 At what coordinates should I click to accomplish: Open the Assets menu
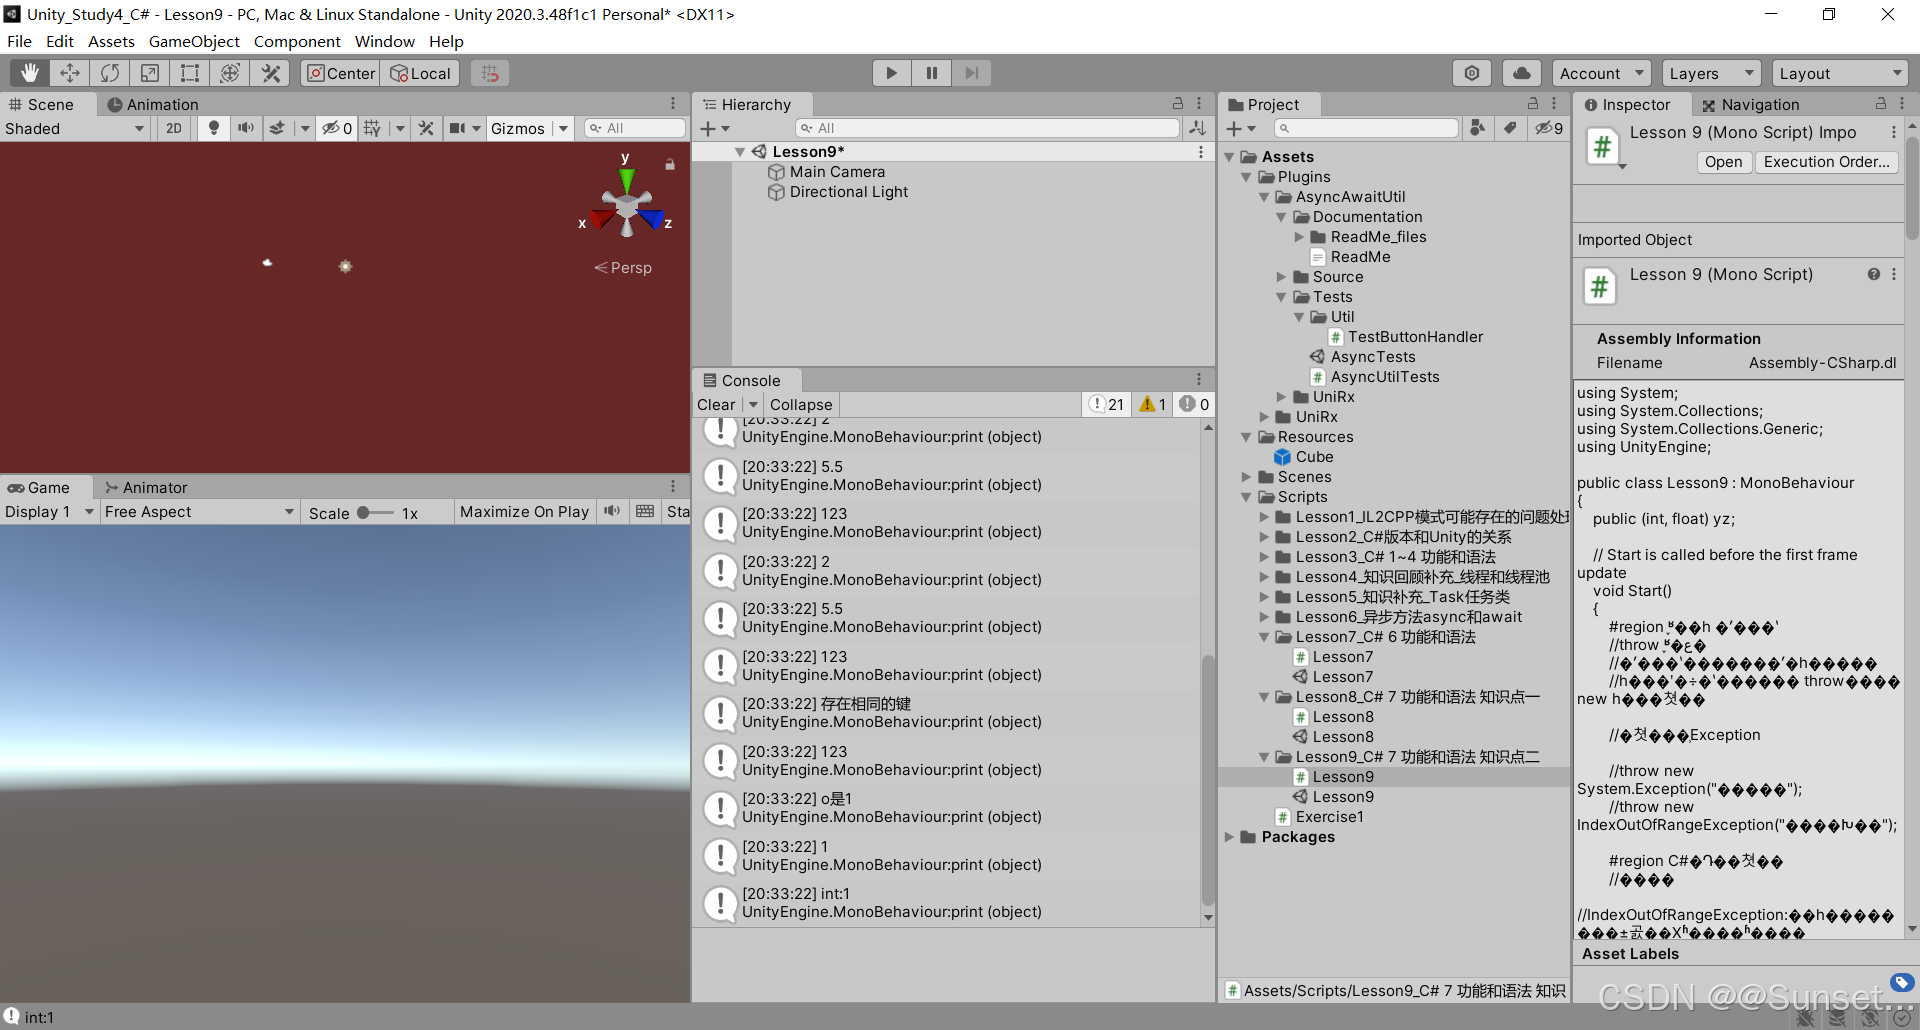point(111,41)
